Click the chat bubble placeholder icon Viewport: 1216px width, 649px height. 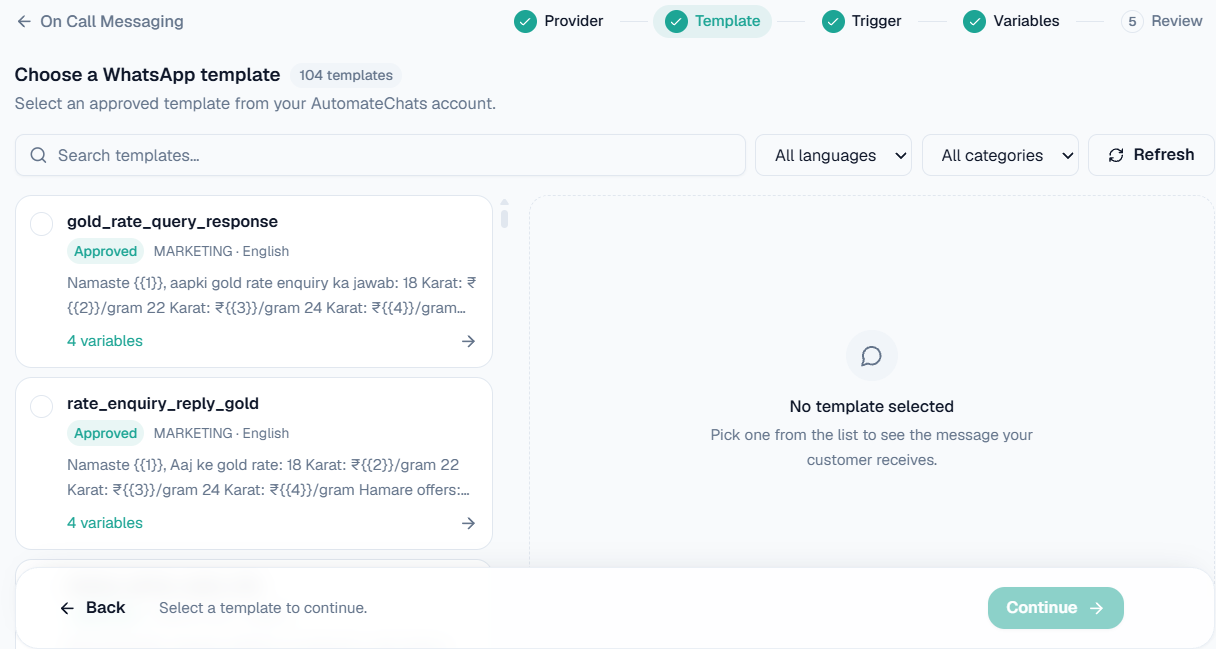(x=871, y=356)
